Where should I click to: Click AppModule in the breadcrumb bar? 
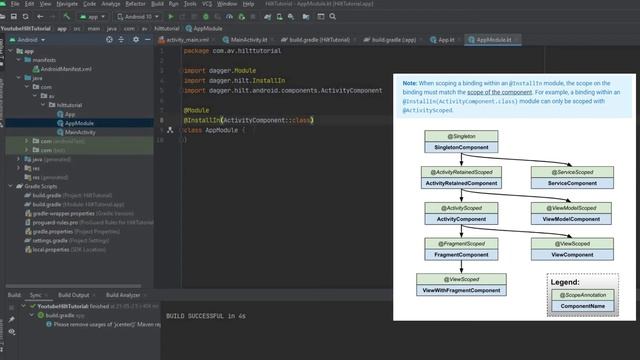coord(204,29)
